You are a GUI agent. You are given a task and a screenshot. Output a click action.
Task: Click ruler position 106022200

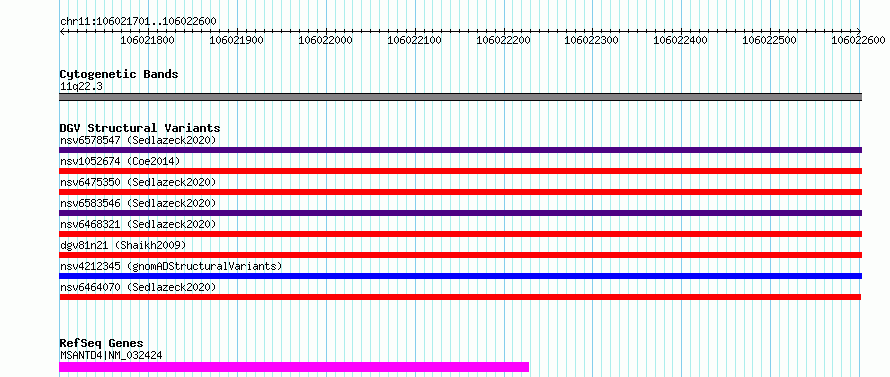pos(504,40)
